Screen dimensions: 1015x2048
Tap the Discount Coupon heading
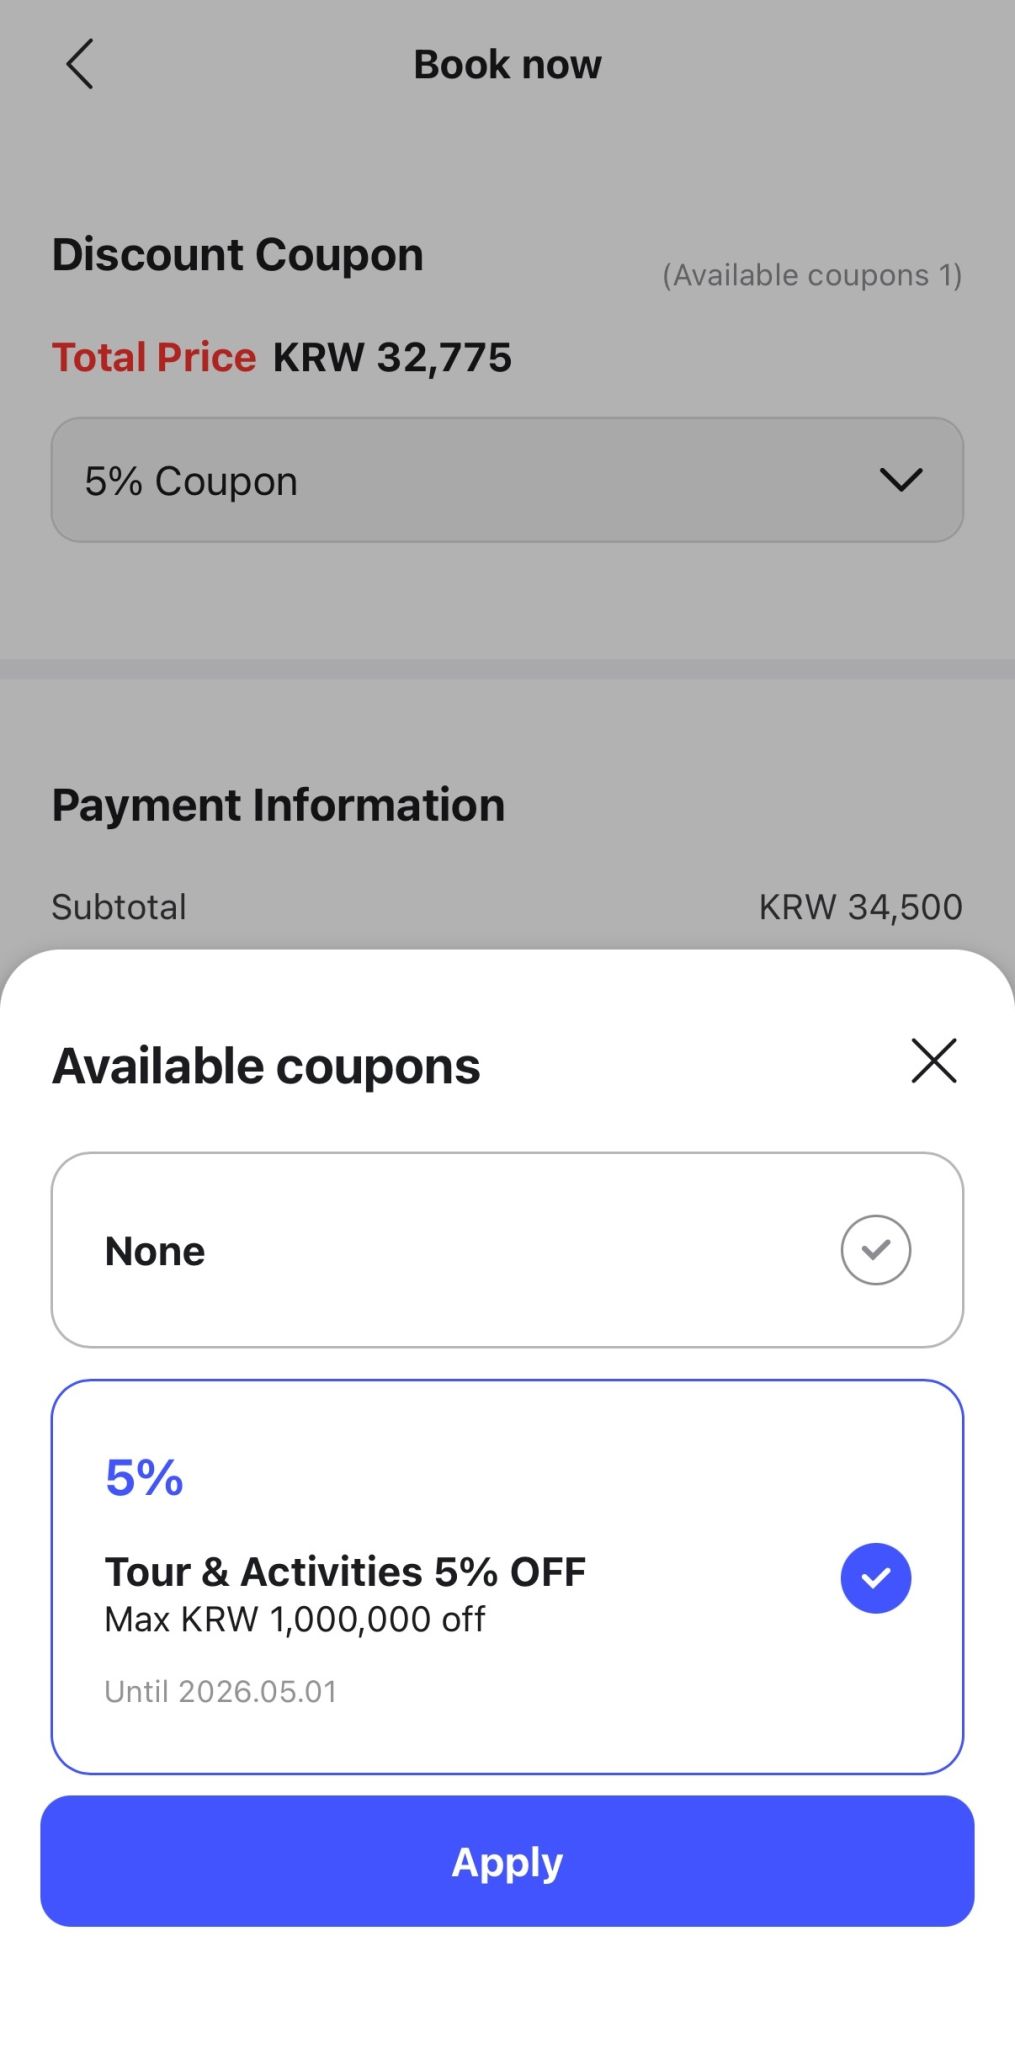[x=238, y=255]
